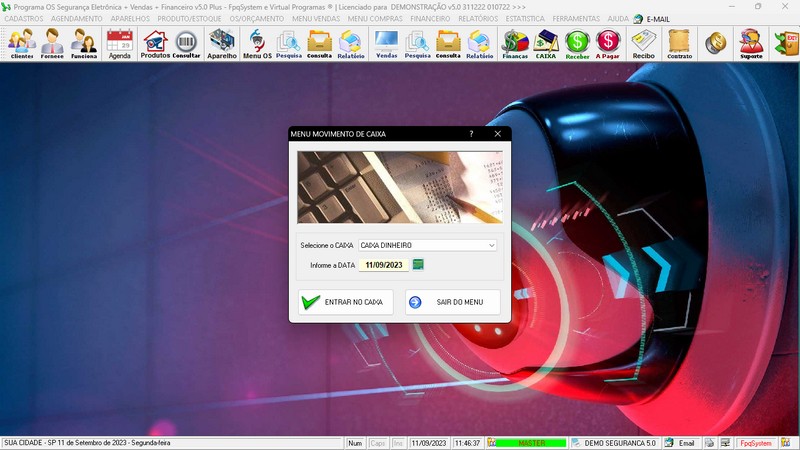Open the Recibo receipt icon

click(643, 44)
